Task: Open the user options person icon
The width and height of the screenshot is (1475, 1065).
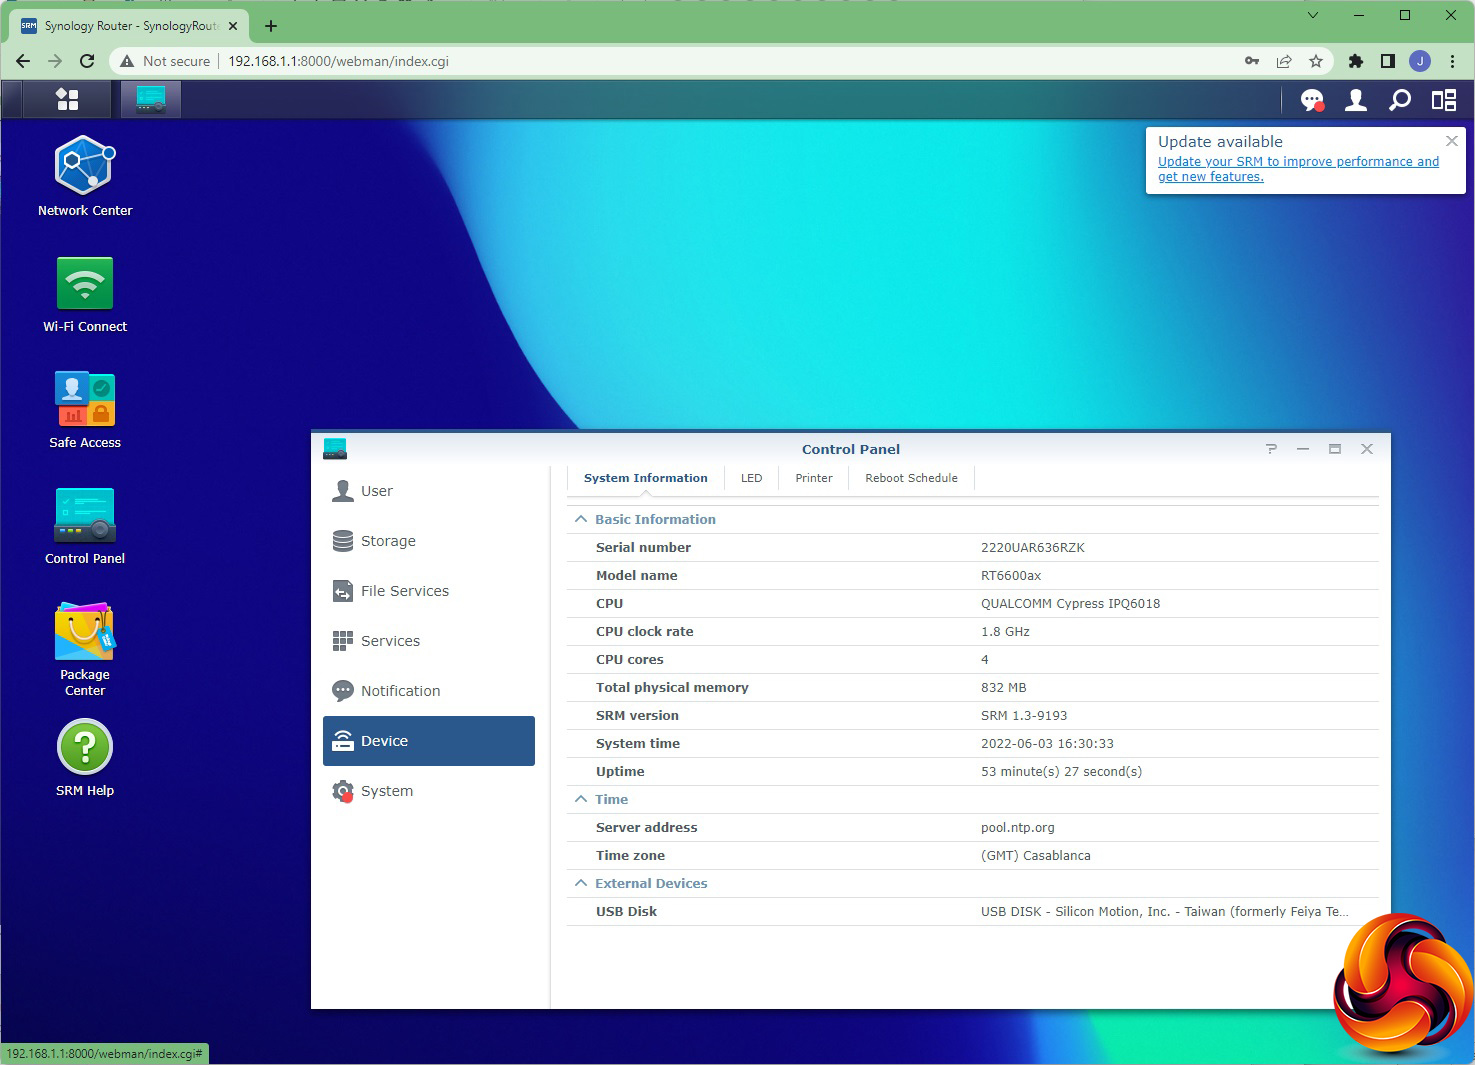Action: [x=1356, y=100]
